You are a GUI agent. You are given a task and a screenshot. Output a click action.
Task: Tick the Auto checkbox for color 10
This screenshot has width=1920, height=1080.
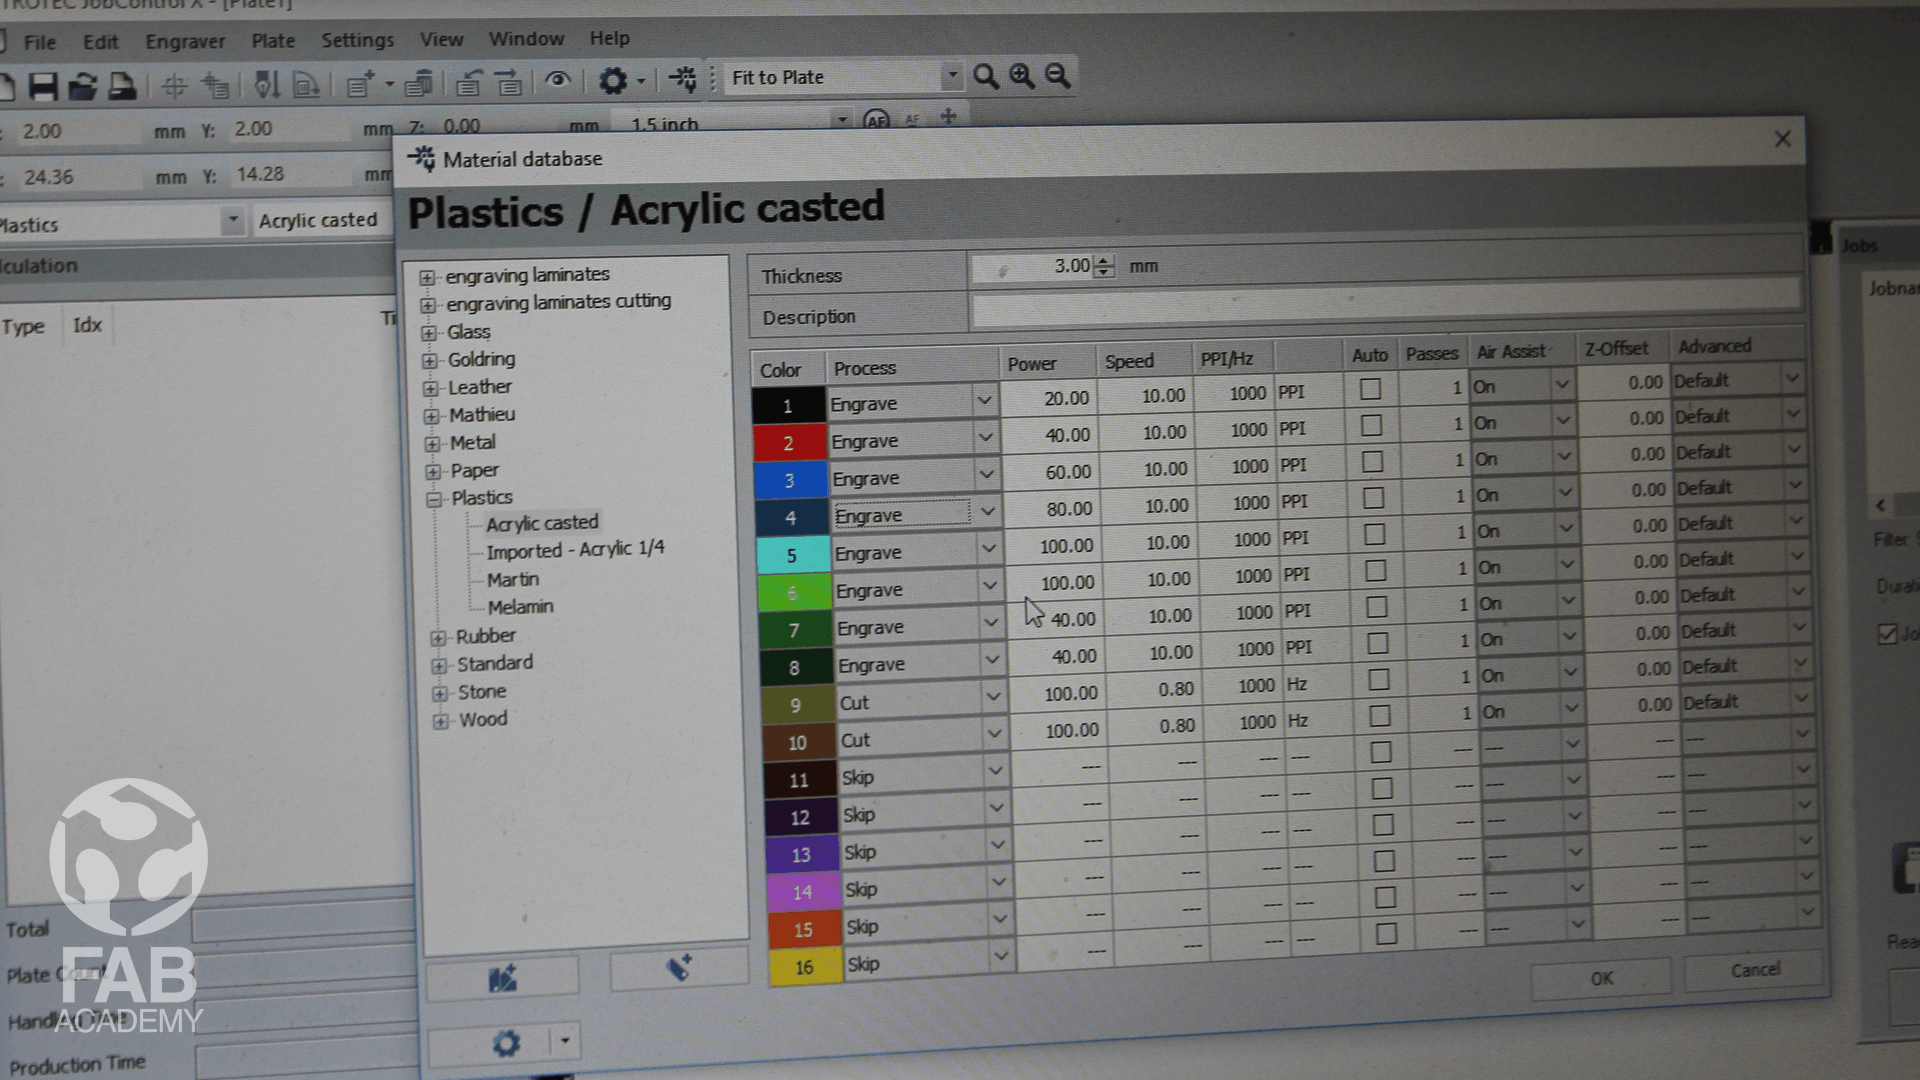coord(1379,716)
